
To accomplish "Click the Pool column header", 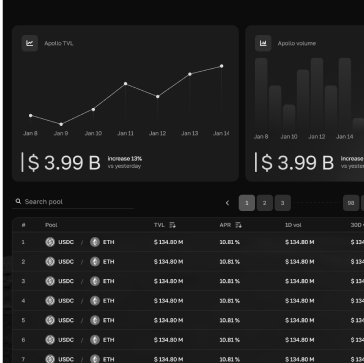I will [51, 225].
